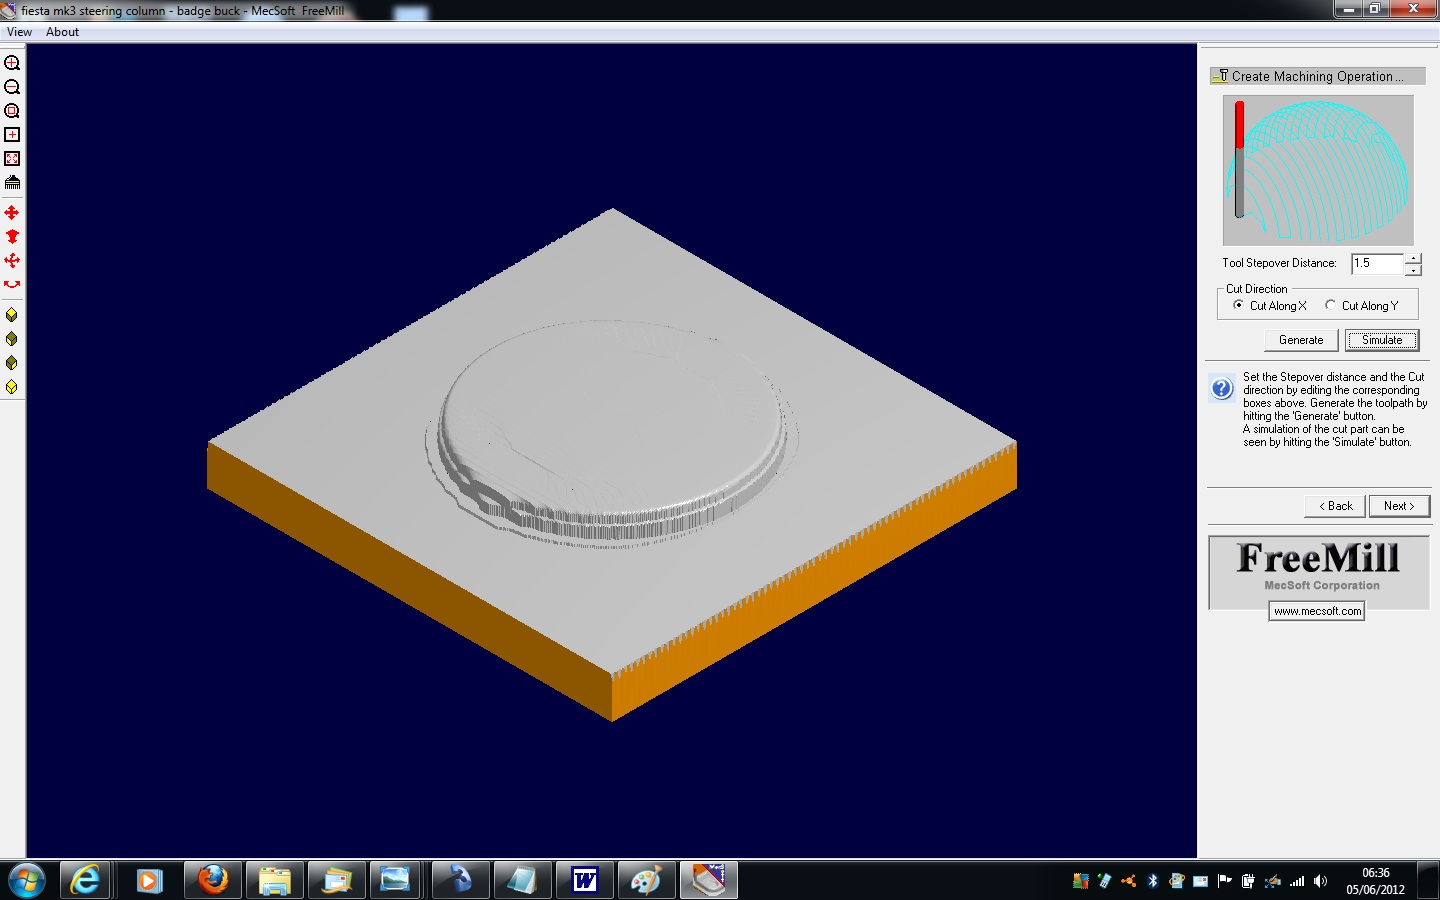Click the Create Machining Operation header icon
This screenshot has width=1440, height=900.
pos(1221,76)
